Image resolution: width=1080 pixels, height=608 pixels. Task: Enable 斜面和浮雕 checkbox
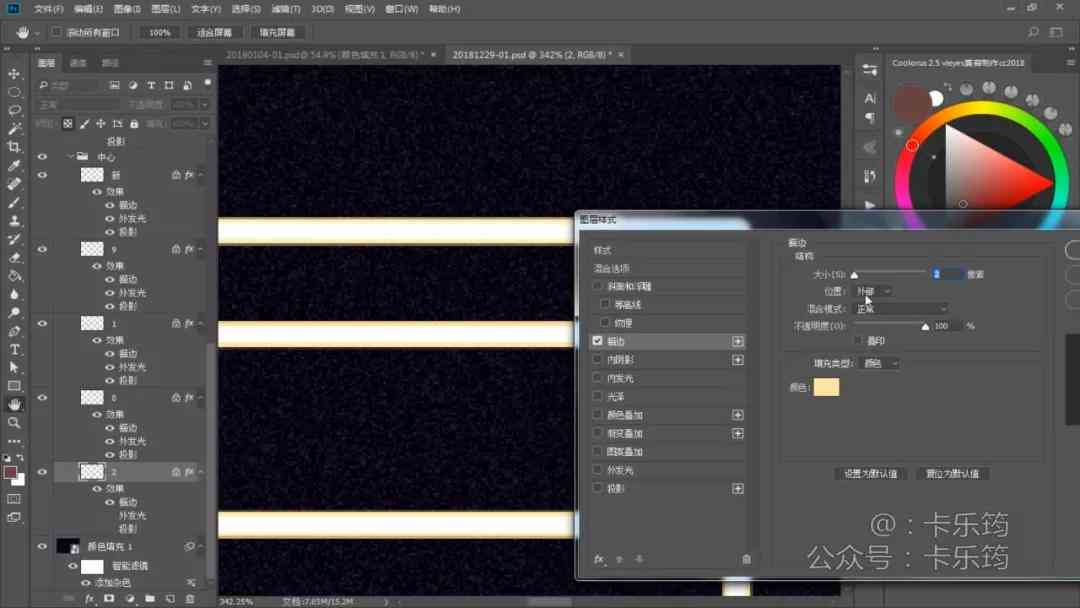[597, 286]
